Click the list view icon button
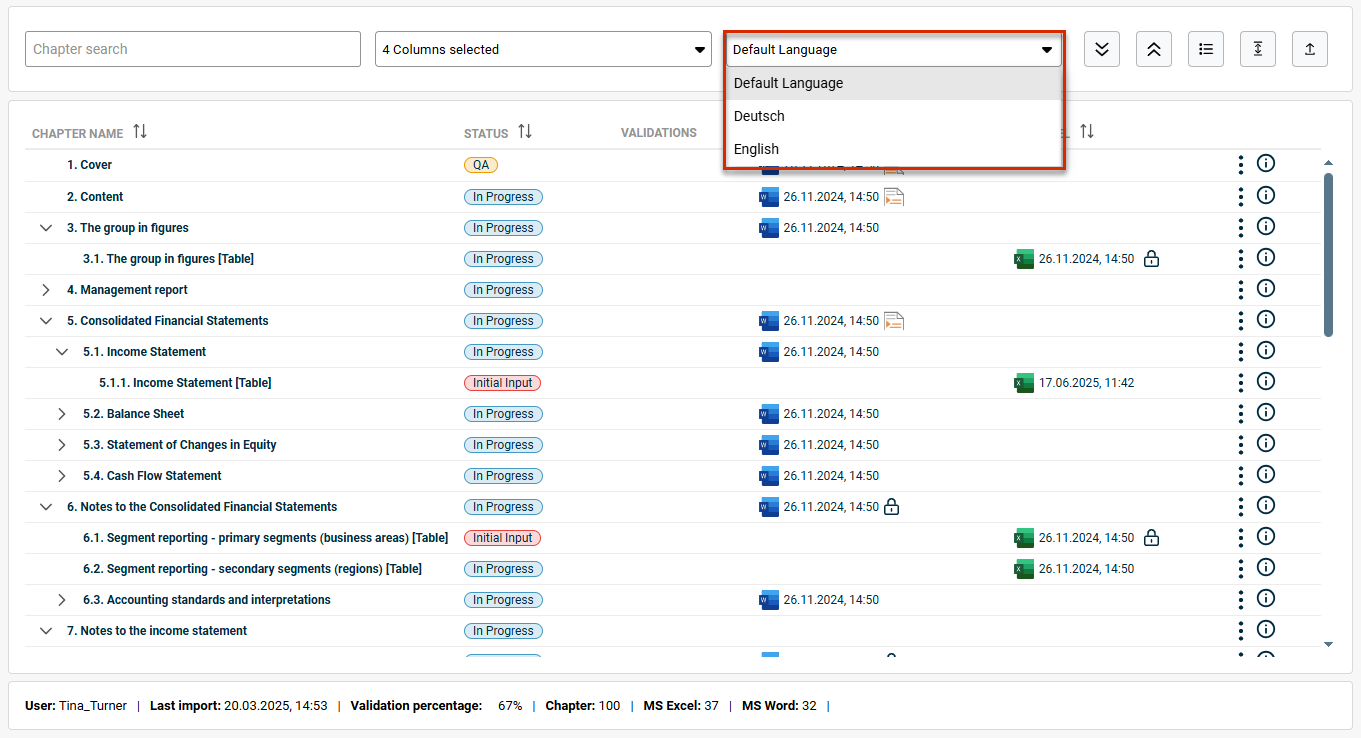 tap(1206, 49)
